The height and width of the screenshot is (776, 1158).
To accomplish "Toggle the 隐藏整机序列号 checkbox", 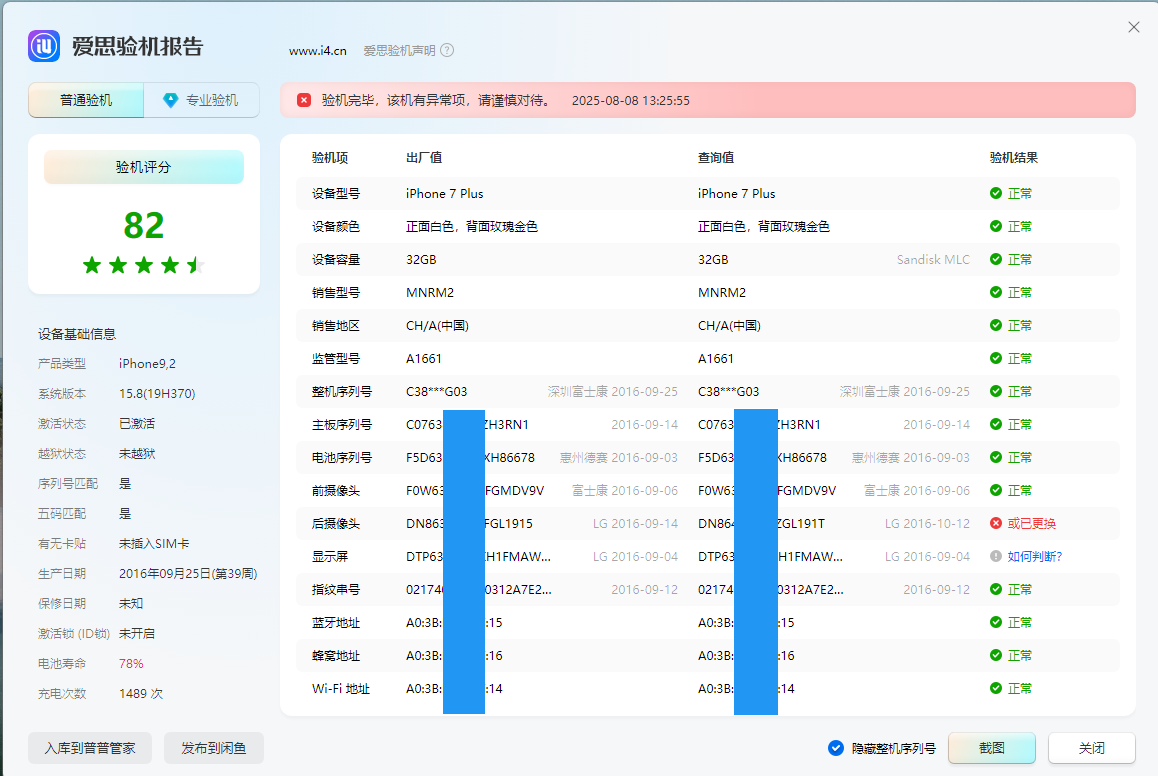I will point(835,748).
